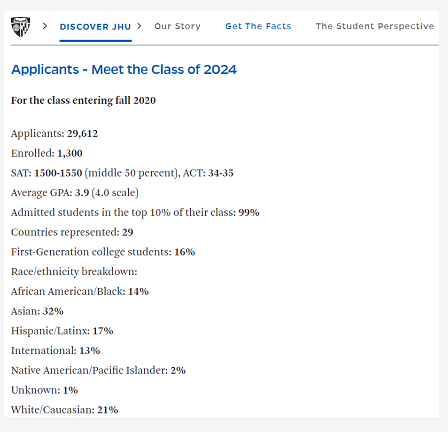Image resolution: width=448 pixels, height=432 pixels.
Task: Click the White/Caucasian: 21% entry
Action: pos(65,410)
